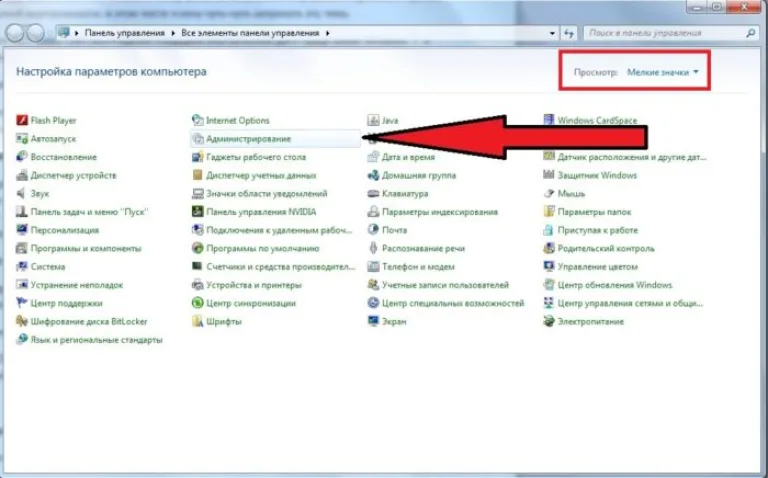Open the Flash Player icon
The image size is (768, 478).
(22, 120)
